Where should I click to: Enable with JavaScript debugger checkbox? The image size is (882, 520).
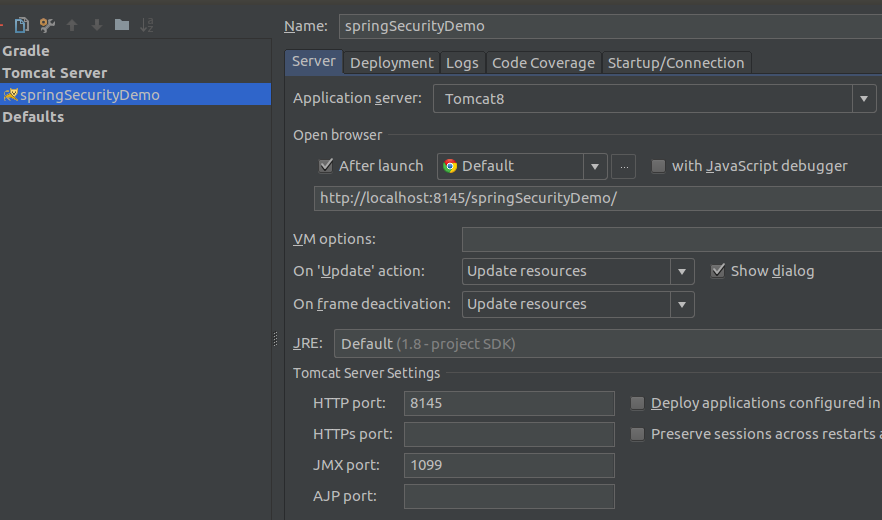pyautogui.click(x=658, y=166)
